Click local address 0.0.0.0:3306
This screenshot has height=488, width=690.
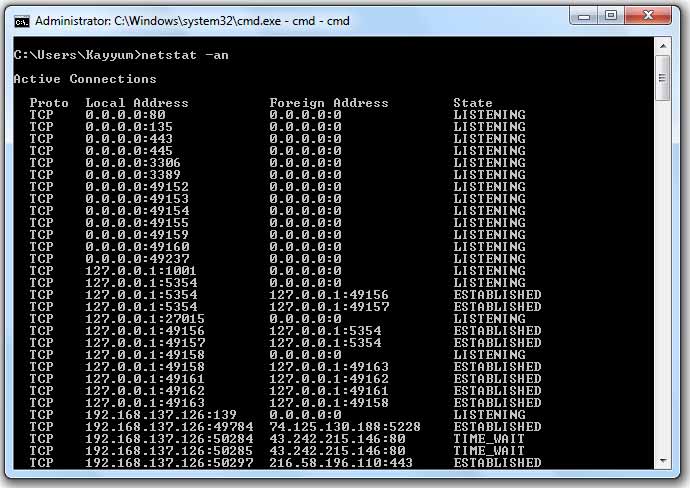[133, 163]
